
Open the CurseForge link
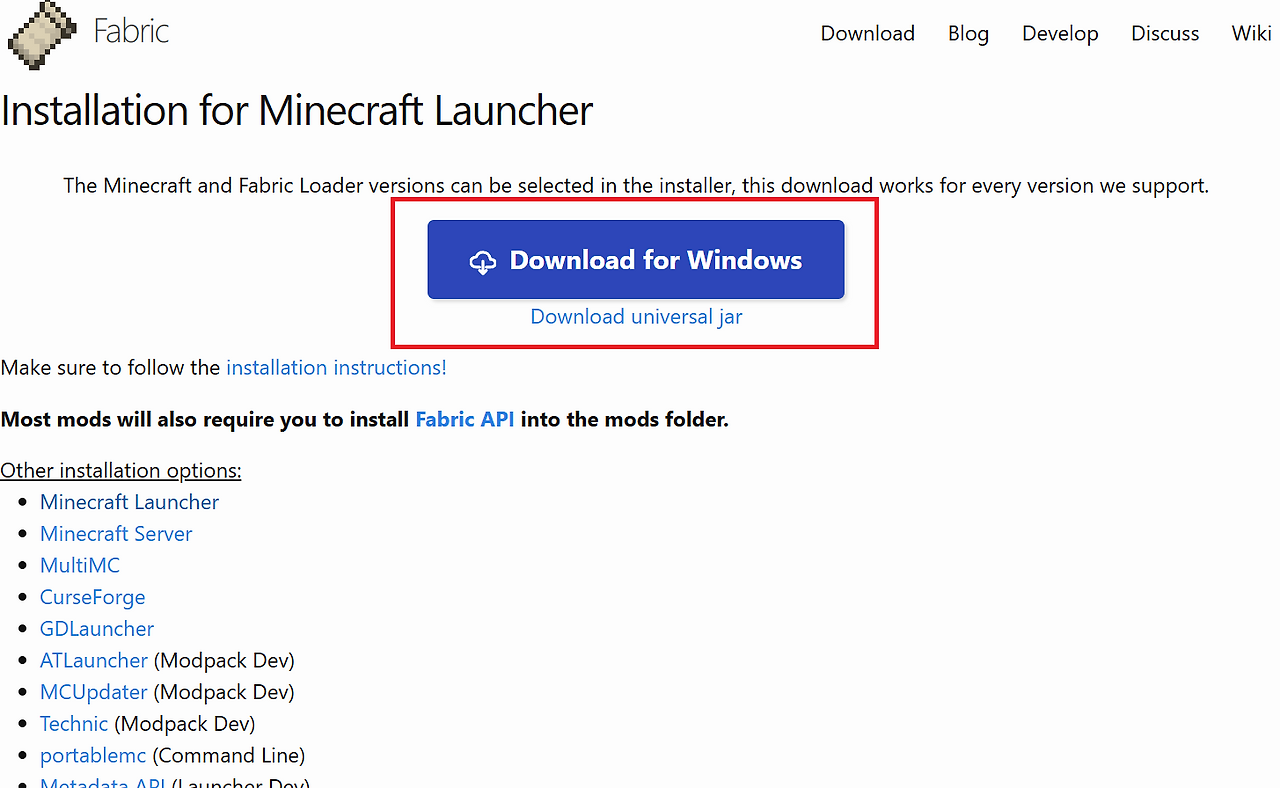tap(92, 597)
